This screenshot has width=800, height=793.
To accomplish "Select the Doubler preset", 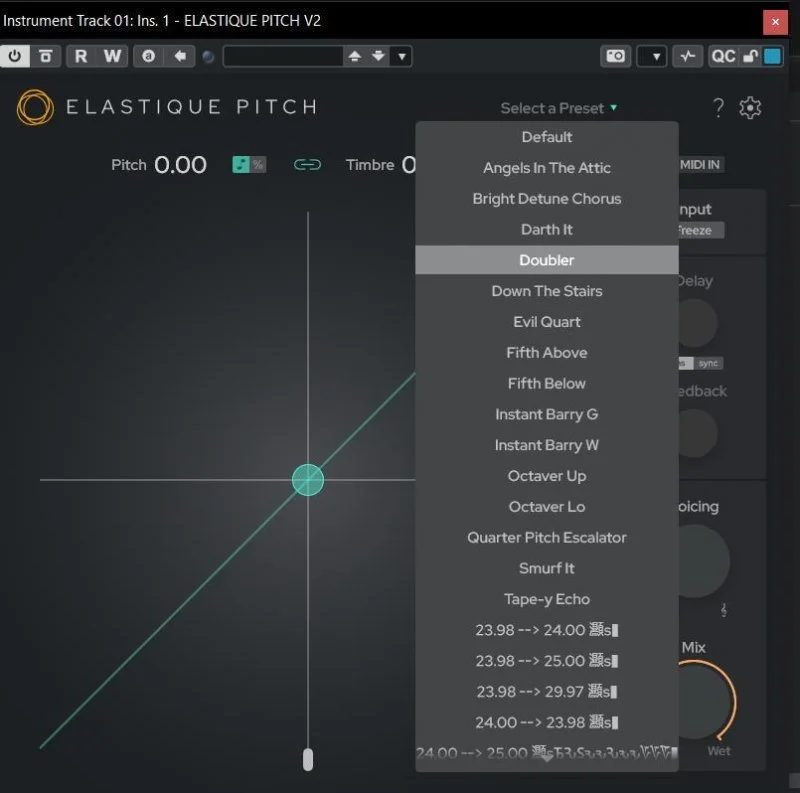I will click(x=547, y=260).
